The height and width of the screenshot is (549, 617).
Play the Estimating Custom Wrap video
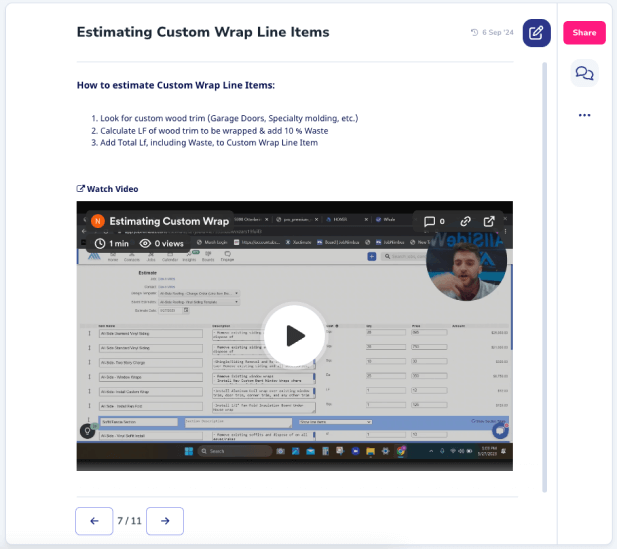pos(295,335)
